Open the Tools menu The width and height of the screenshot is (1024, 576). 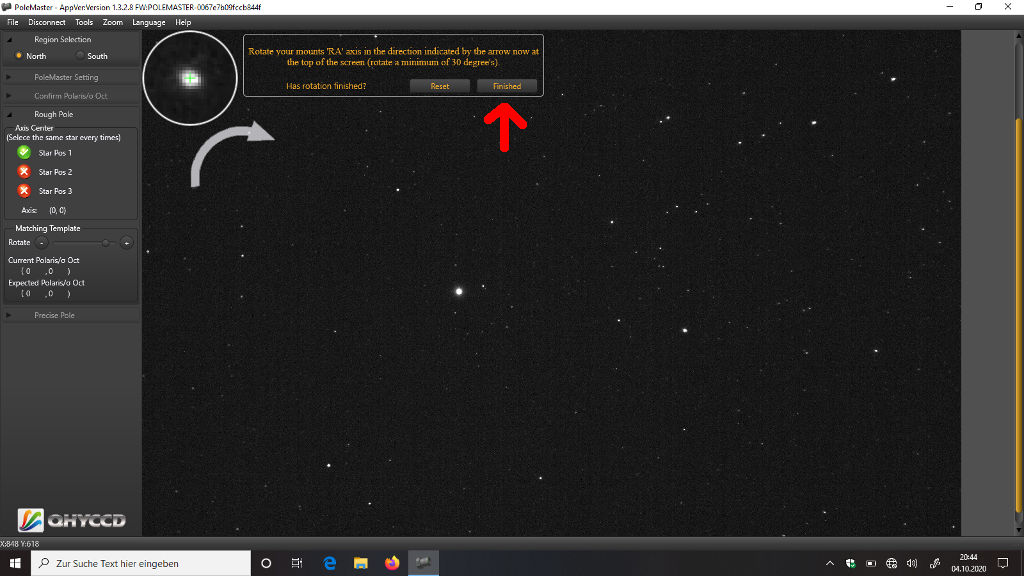(84, 22)
